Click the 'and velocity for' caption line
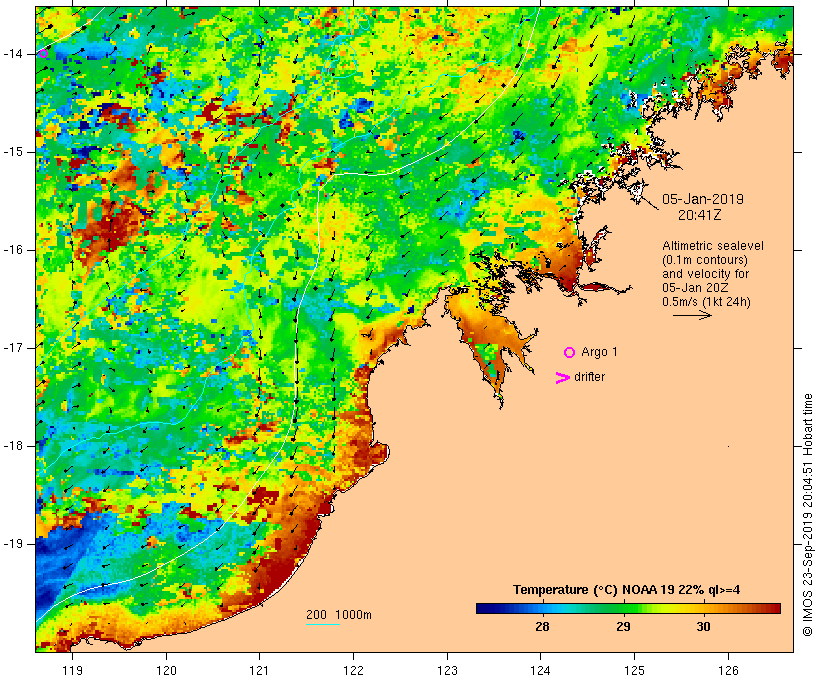Screen dimensions: 820x680 point(705,274)
